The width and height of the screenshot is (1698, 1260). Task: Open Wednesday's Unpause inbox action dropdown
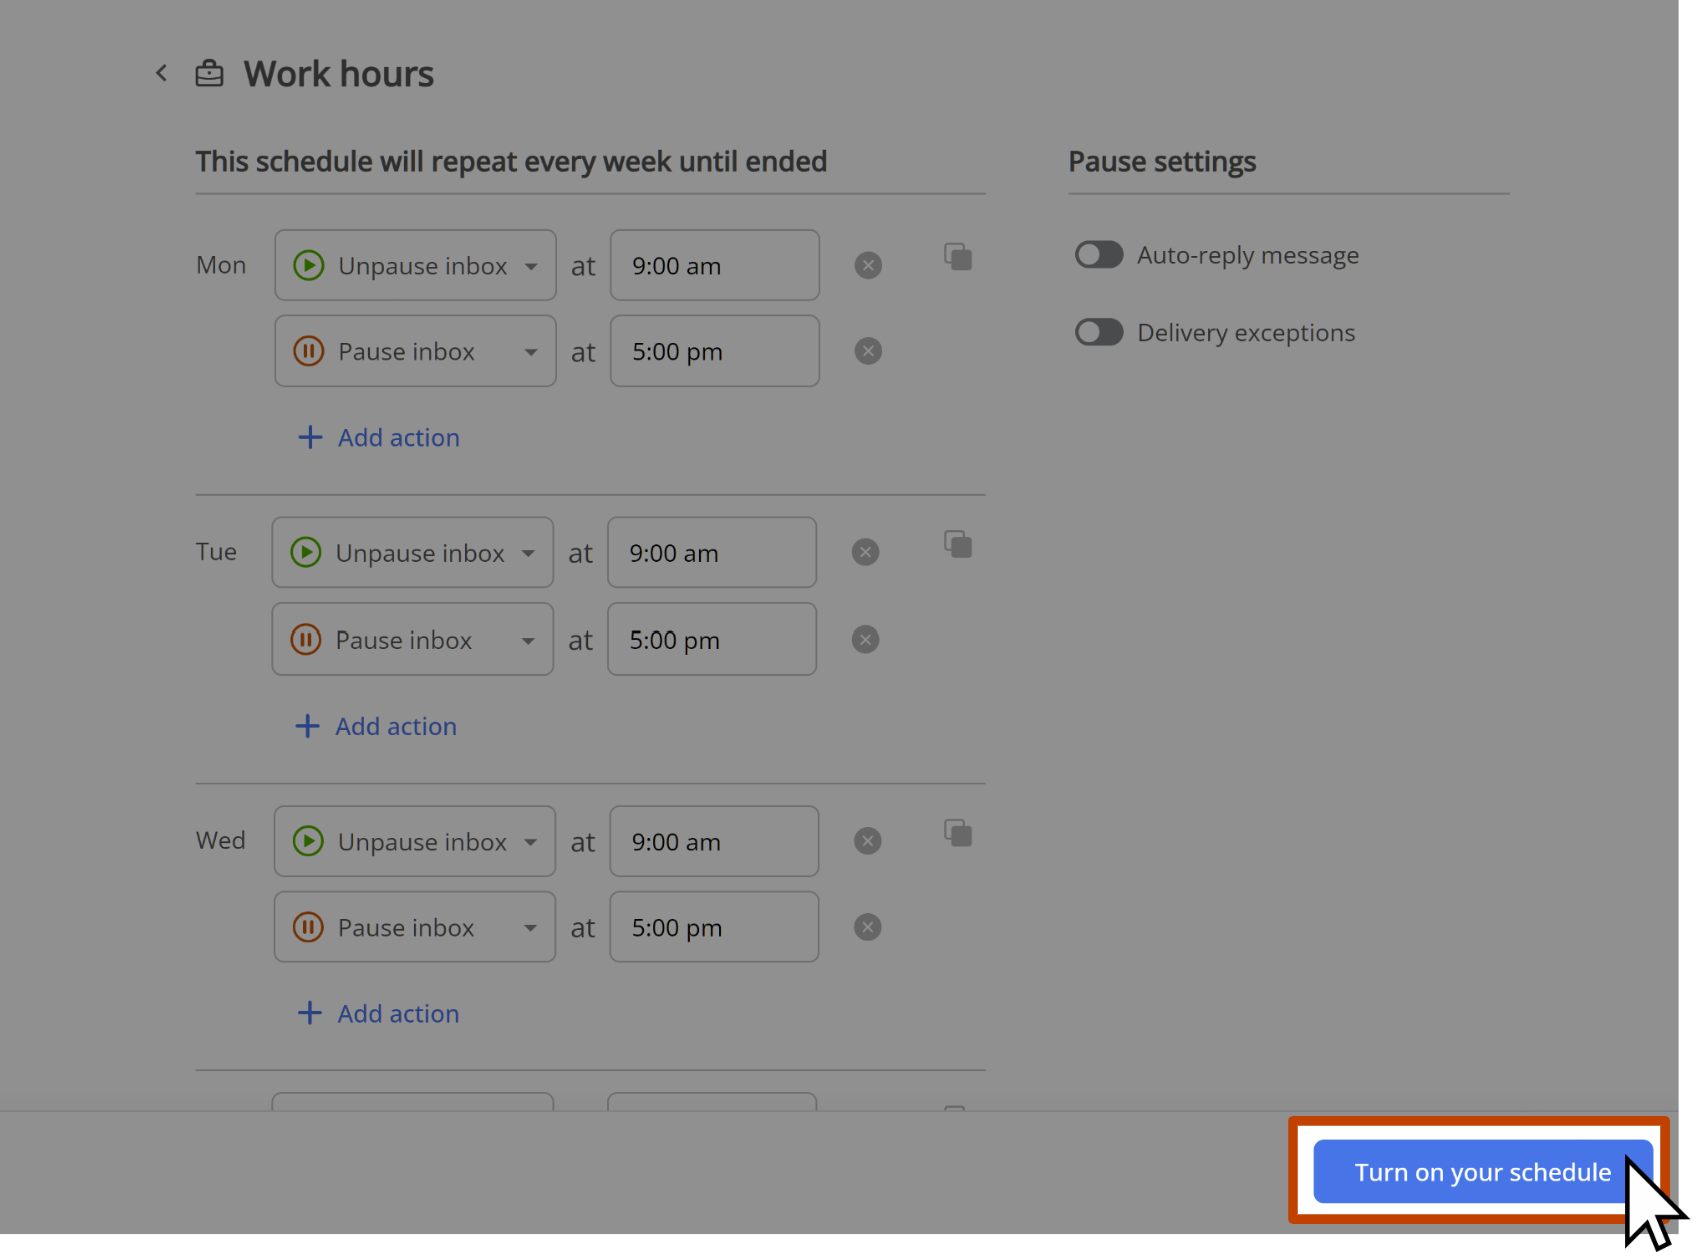415,842
